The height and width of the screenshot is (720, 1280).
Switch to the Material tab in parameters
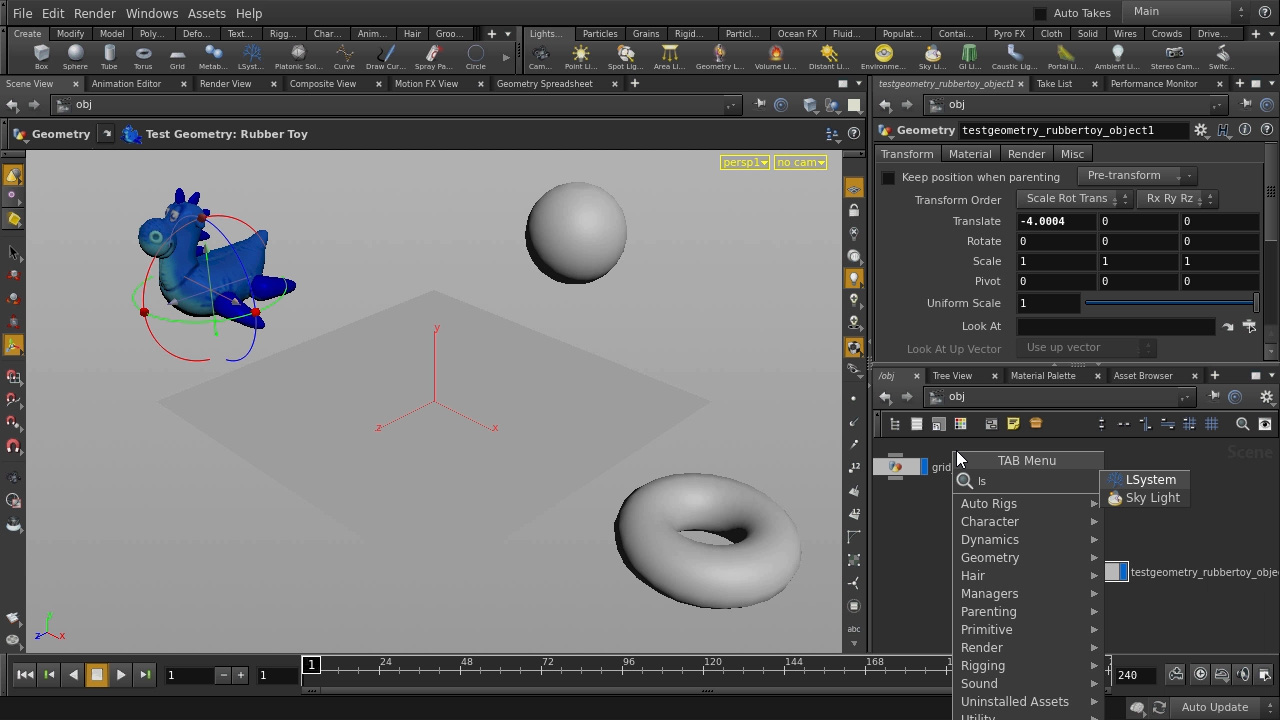(x=969, y=153)
